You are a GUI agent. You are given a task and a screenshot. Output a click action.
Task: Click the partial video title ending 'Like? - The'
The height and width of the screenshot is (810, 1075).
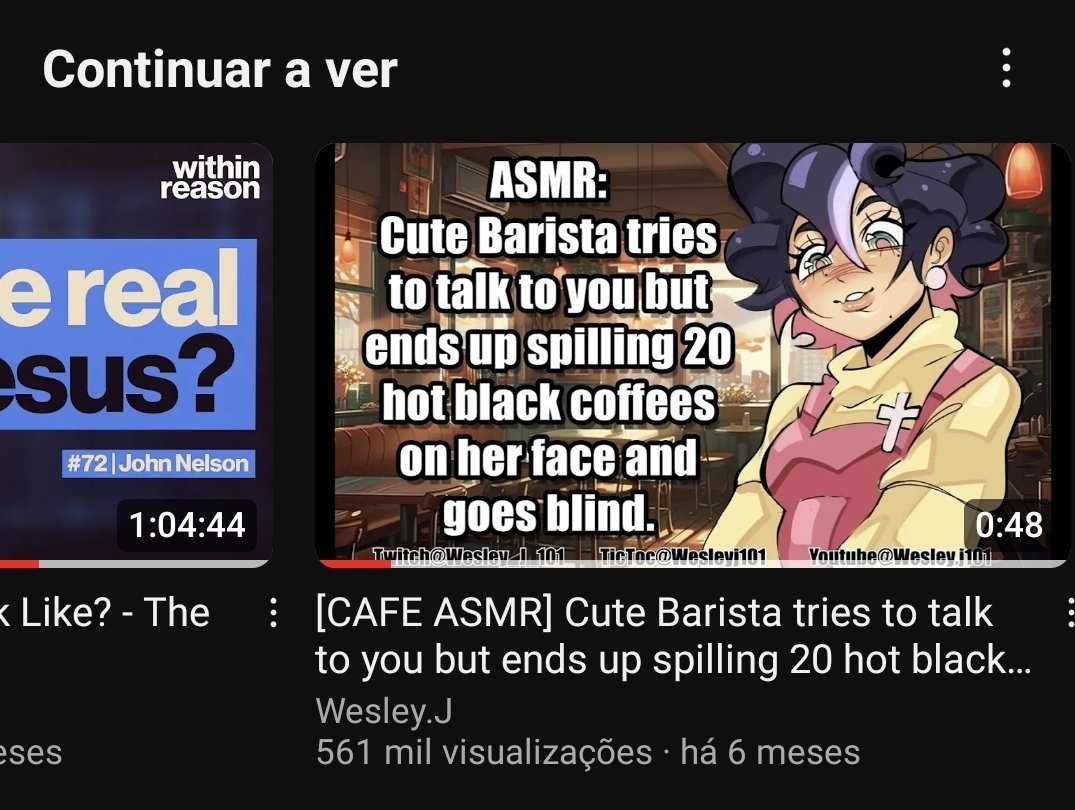pyautogui.click(x=105, y=612)
